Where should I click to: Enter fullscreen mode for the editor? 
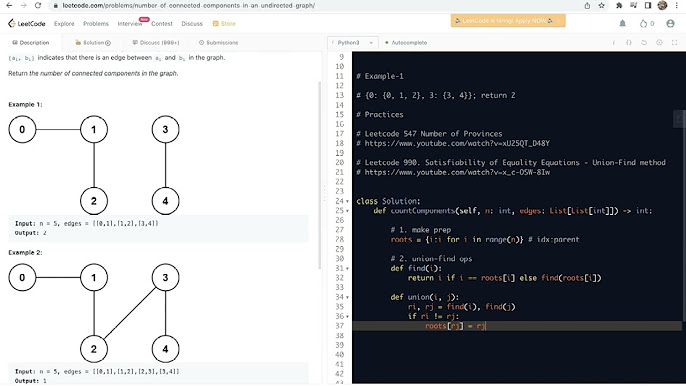click(674, 42)
